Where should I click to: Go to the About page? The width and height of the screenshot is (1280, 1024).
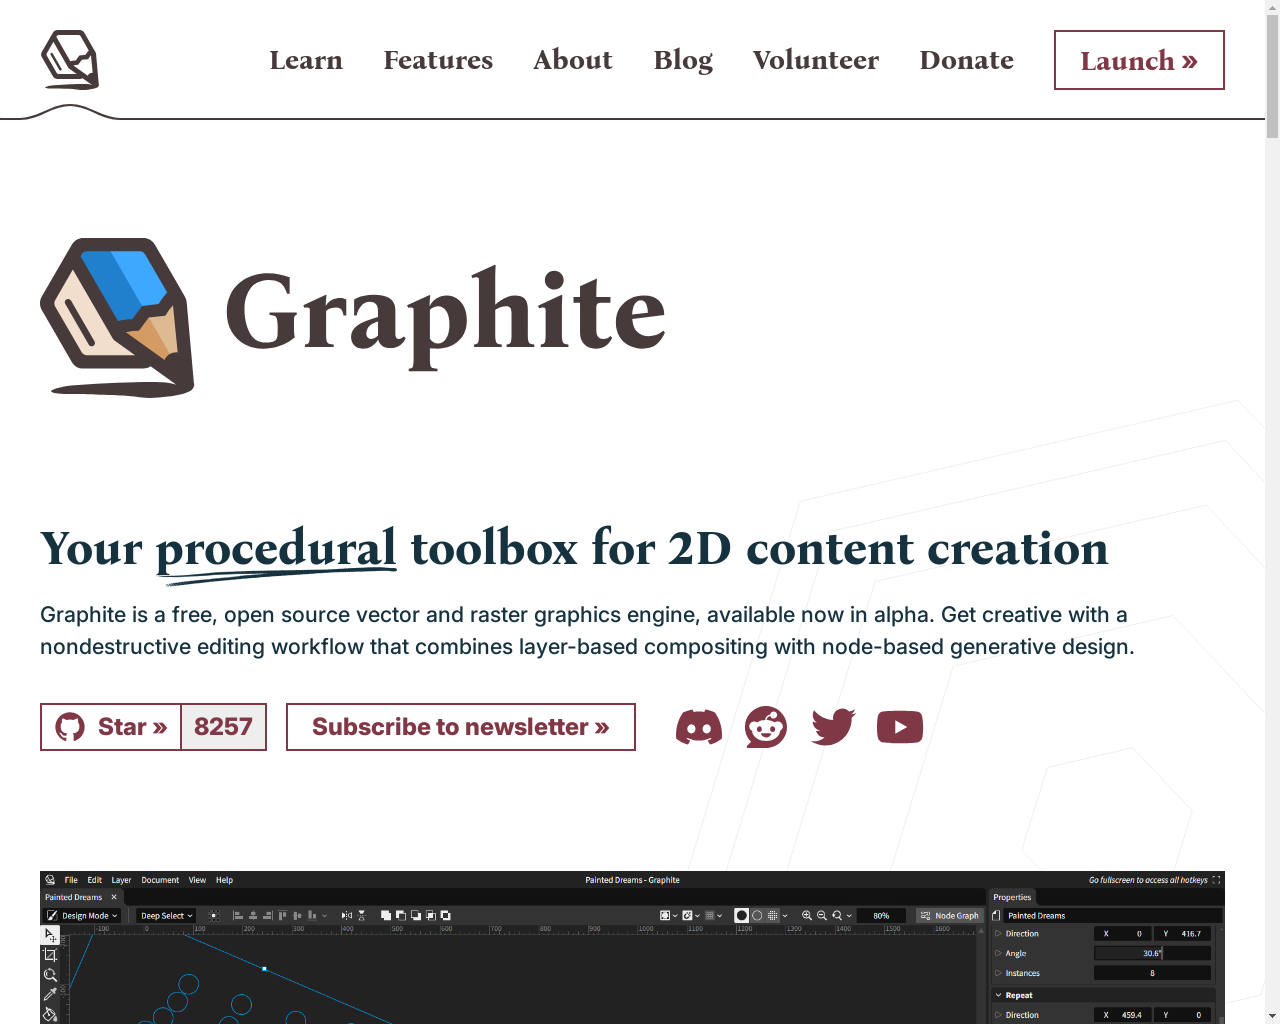point(573,60)
